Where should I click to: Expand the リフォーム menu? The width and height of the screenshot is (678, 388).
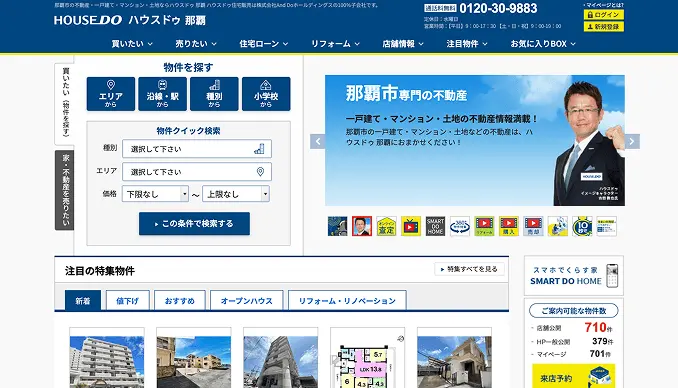[x=336, y=44]
